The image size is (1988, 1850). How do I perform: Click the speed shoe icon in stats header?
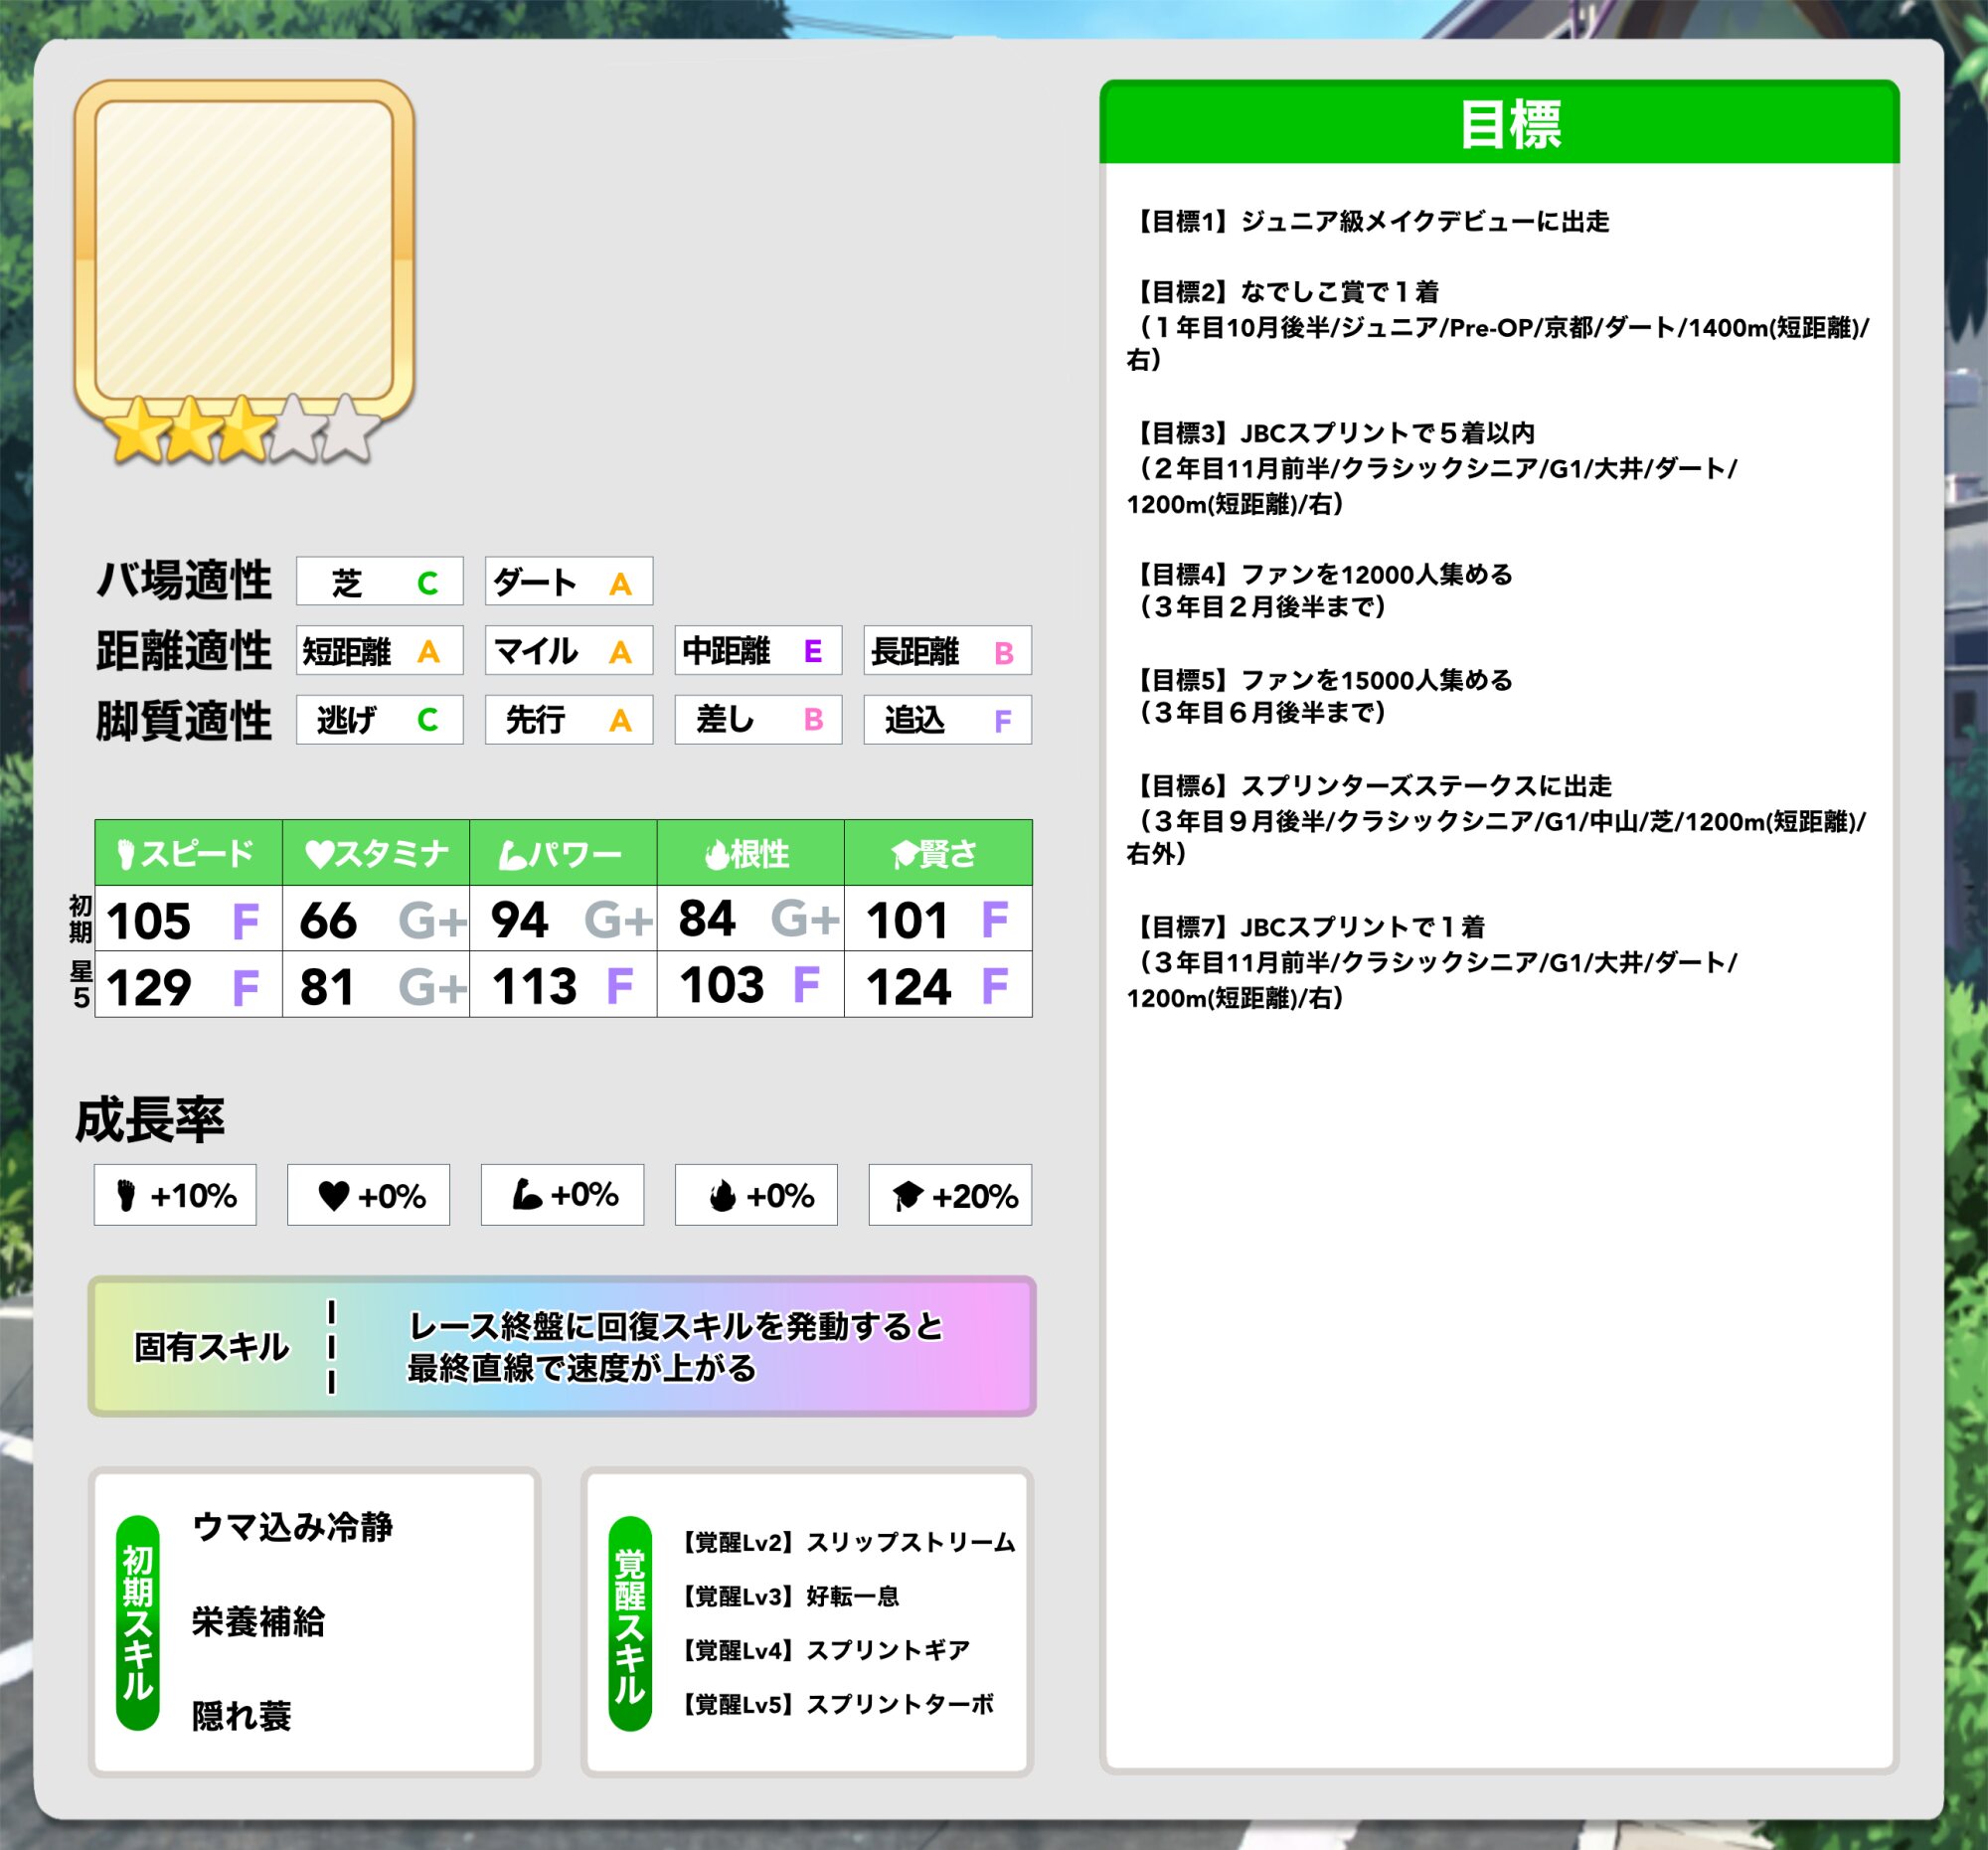pyautogui.click(x=126, y=854)
